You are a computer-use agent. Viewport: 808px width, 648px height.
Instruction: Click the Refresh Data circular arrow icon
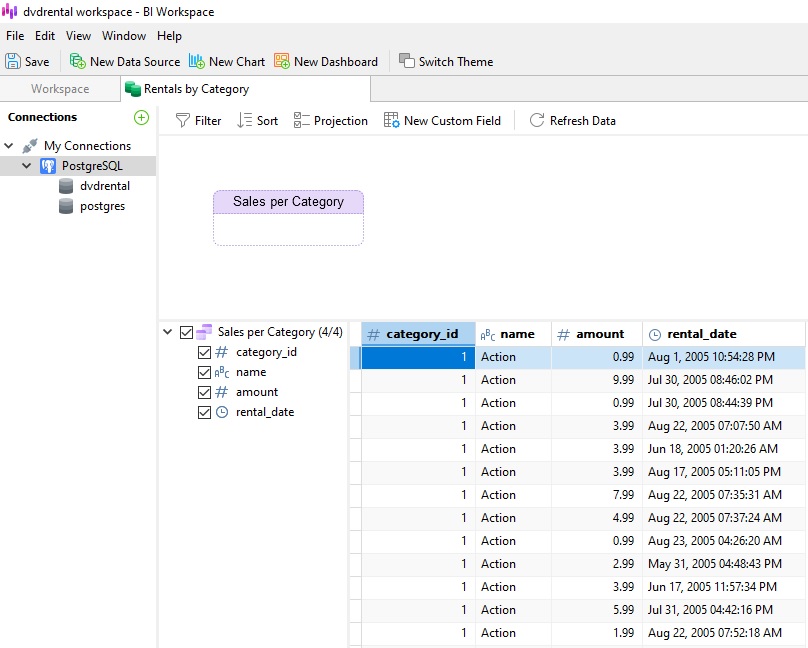[x=537, y=121]
